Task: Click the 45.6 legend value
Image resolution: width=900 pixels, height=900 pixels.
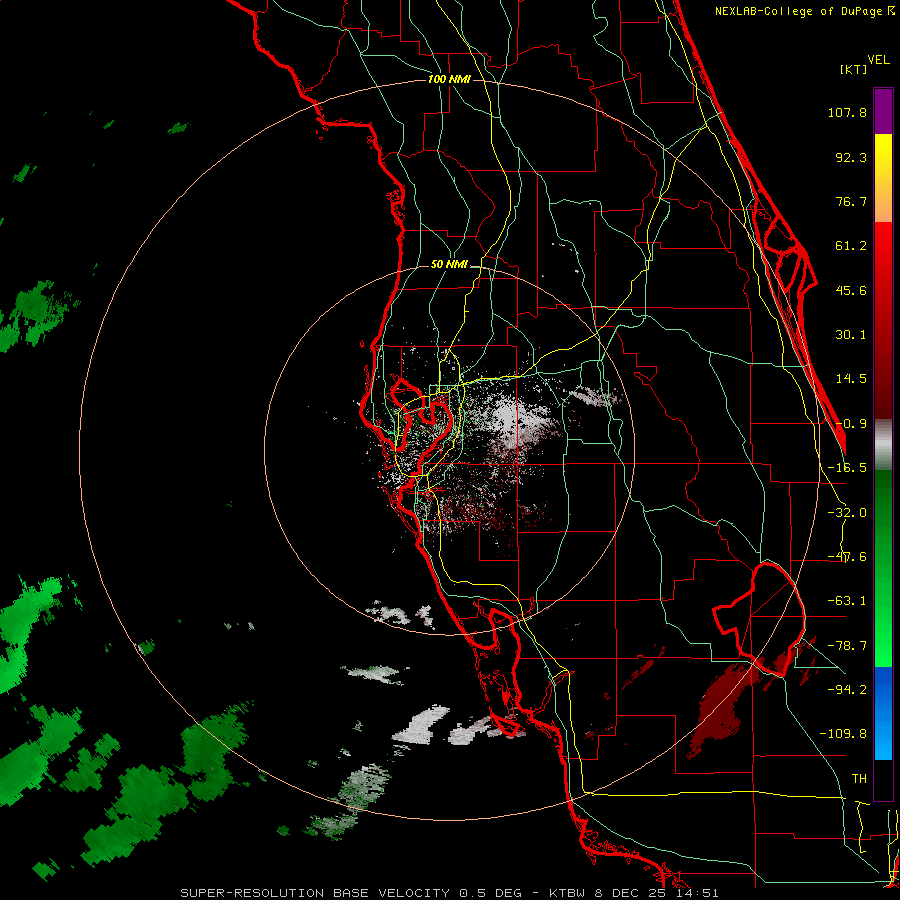Action: click(x=851, y=290)
